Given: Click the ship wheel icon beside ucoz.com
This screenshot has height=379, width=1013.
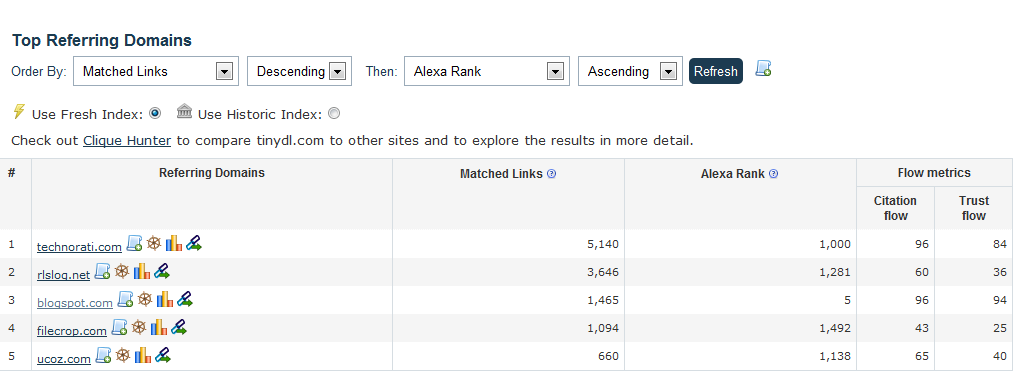Looking at the screenshot, I should [x=123, y=355].
